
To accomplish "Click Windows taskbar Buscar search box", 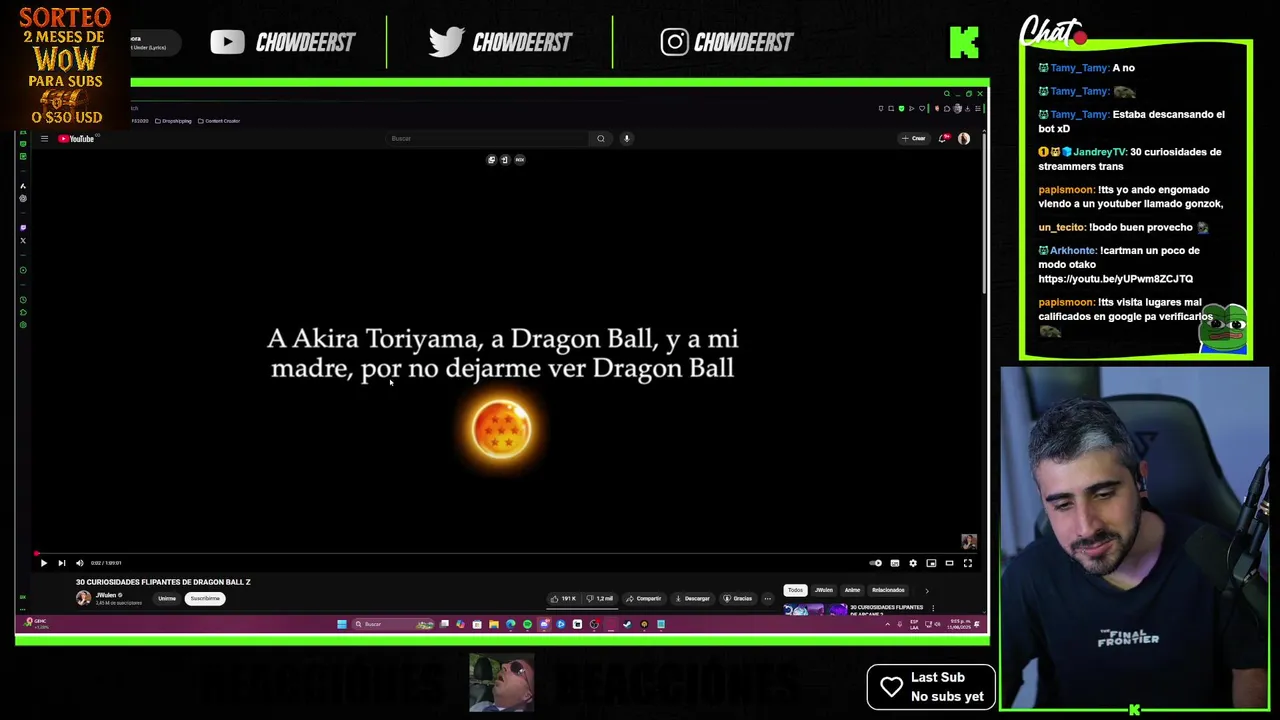I will point(392,624).
